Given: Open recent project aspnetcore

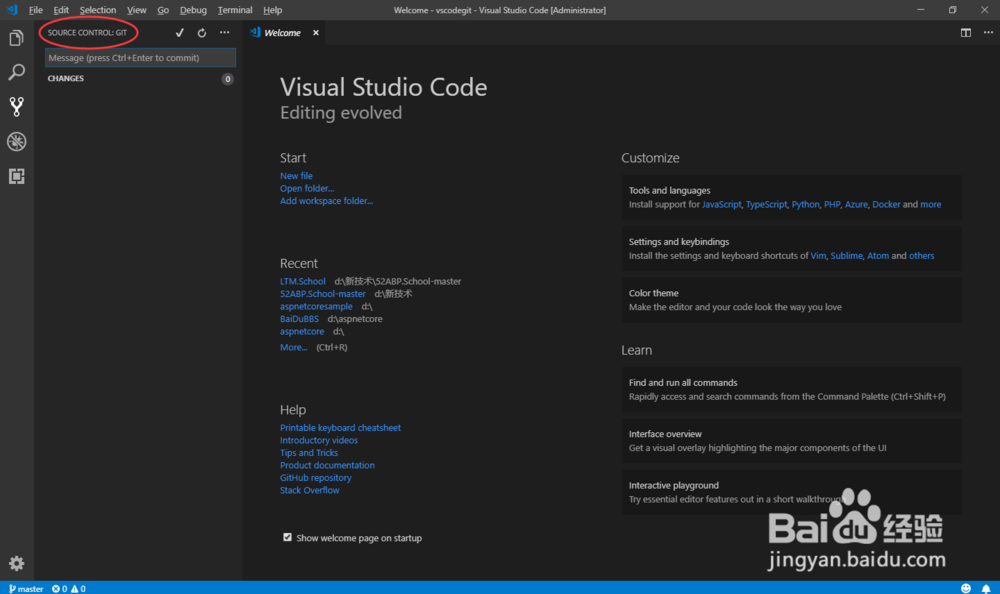Looking at the screenshot, I should [x=302, y=331].
